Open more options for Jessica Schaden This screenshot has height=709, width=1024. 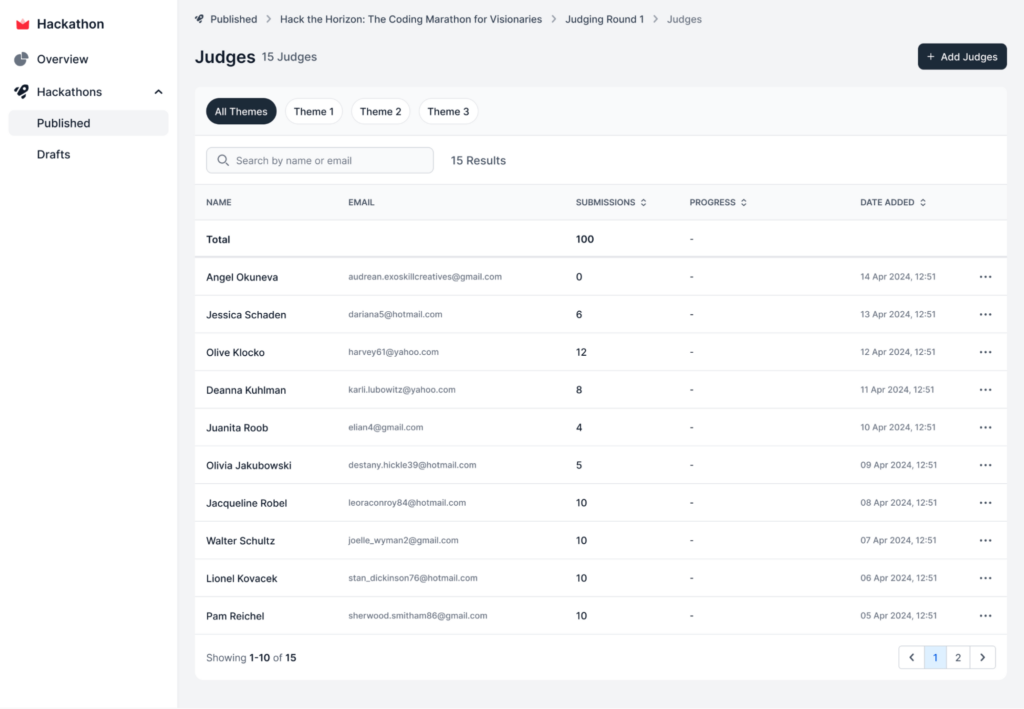[985, 315]
